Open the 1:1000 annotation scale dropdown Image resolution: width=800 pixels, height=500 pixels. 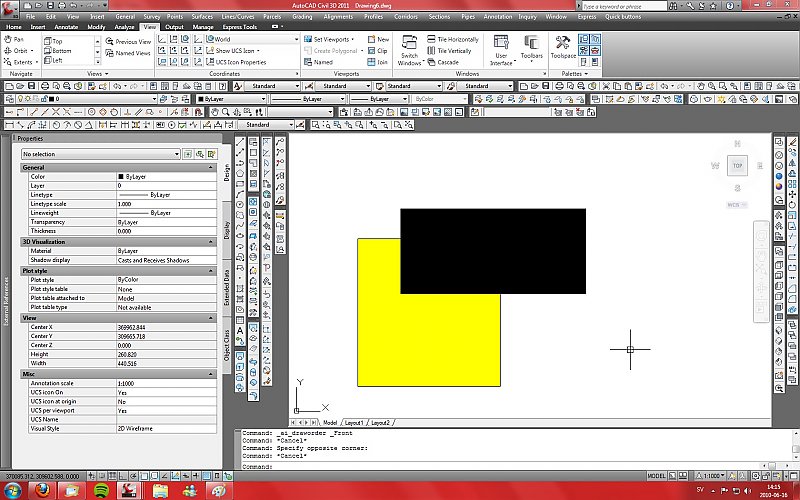710,476
